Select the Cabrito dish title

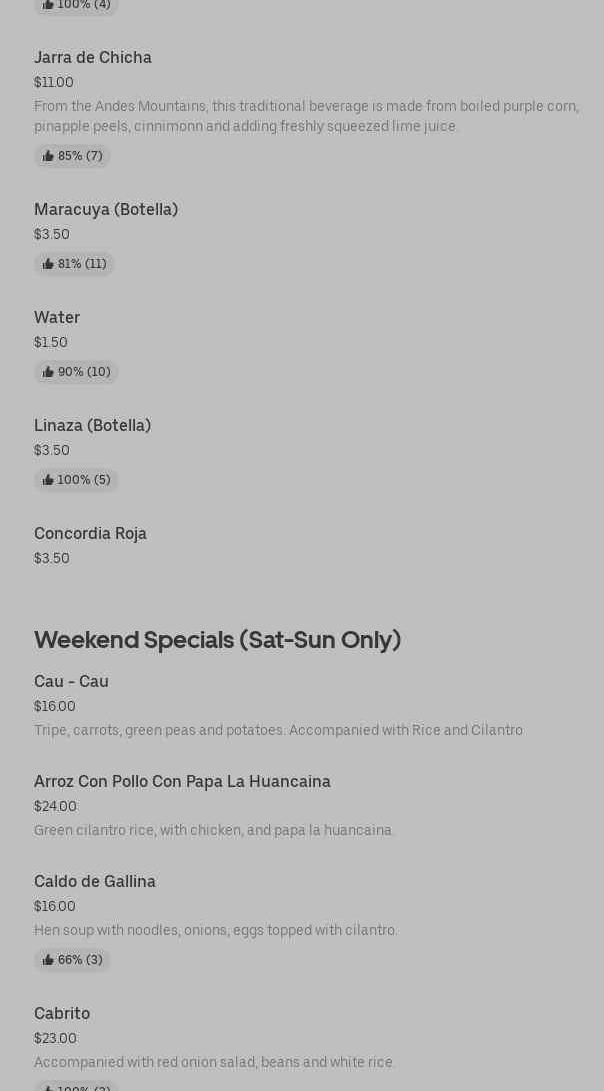pos(62,1014)
